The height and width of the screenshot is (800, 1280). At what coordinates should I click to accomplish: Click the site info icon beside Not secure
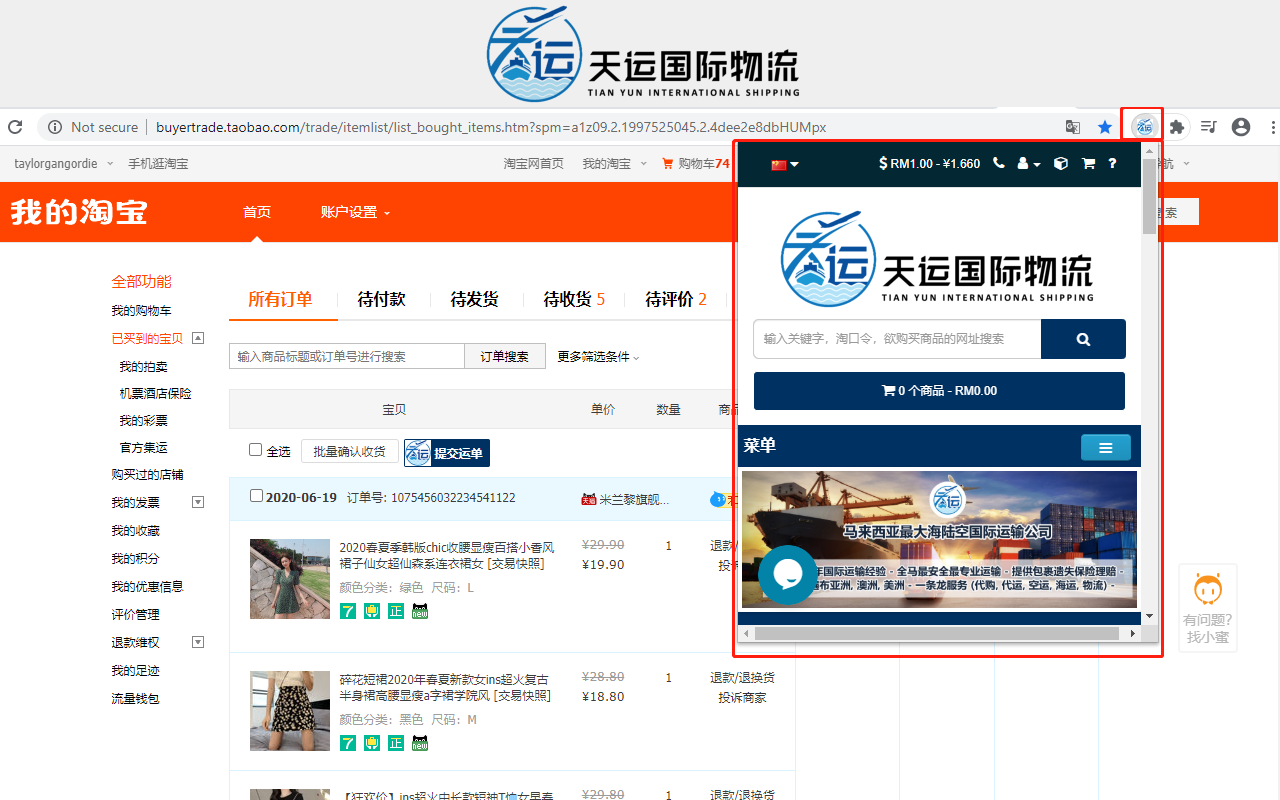point(53,127)
